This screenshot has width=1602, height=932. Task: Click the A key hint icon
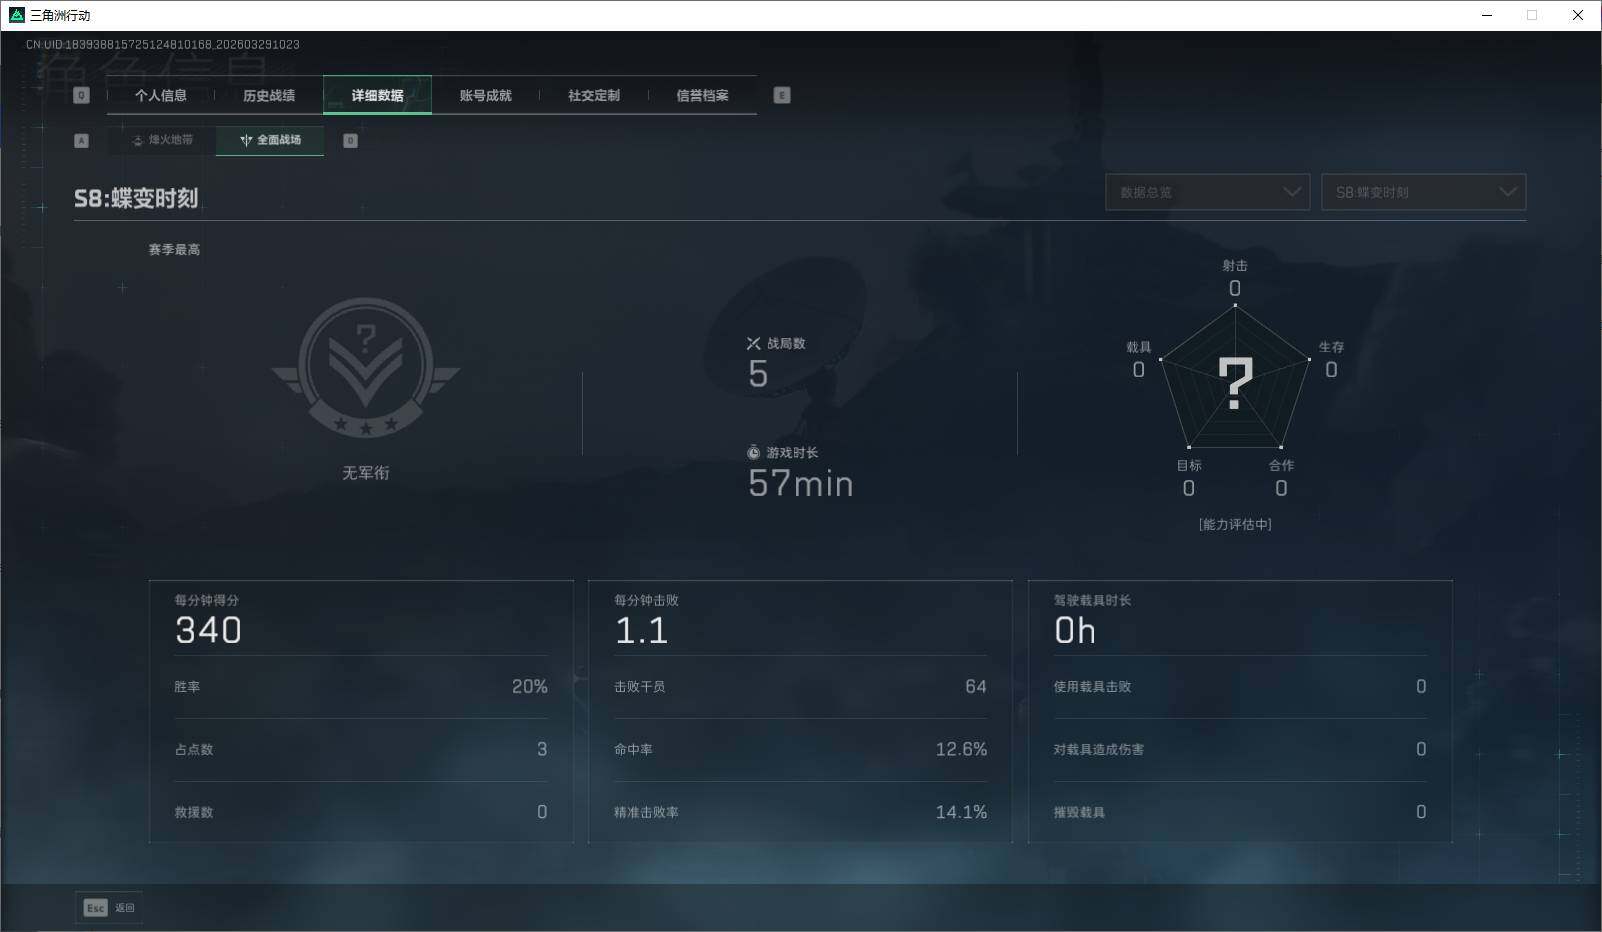click(x=82, y=141)
